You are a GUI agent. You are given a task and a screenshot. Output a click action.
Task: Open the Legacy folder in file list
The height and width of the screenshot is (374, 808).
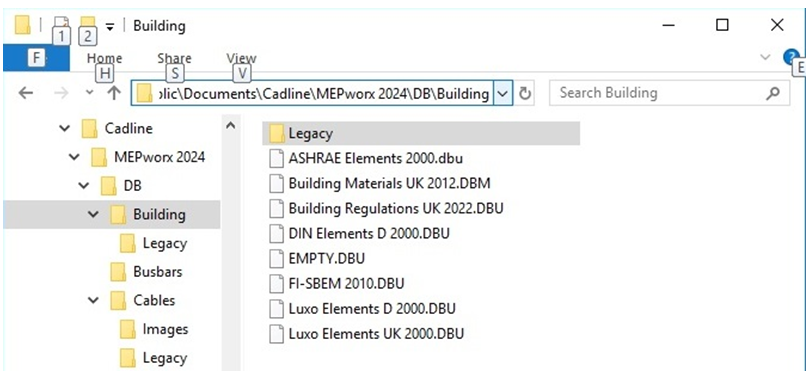pyautogui.click(x=420, y=134)
